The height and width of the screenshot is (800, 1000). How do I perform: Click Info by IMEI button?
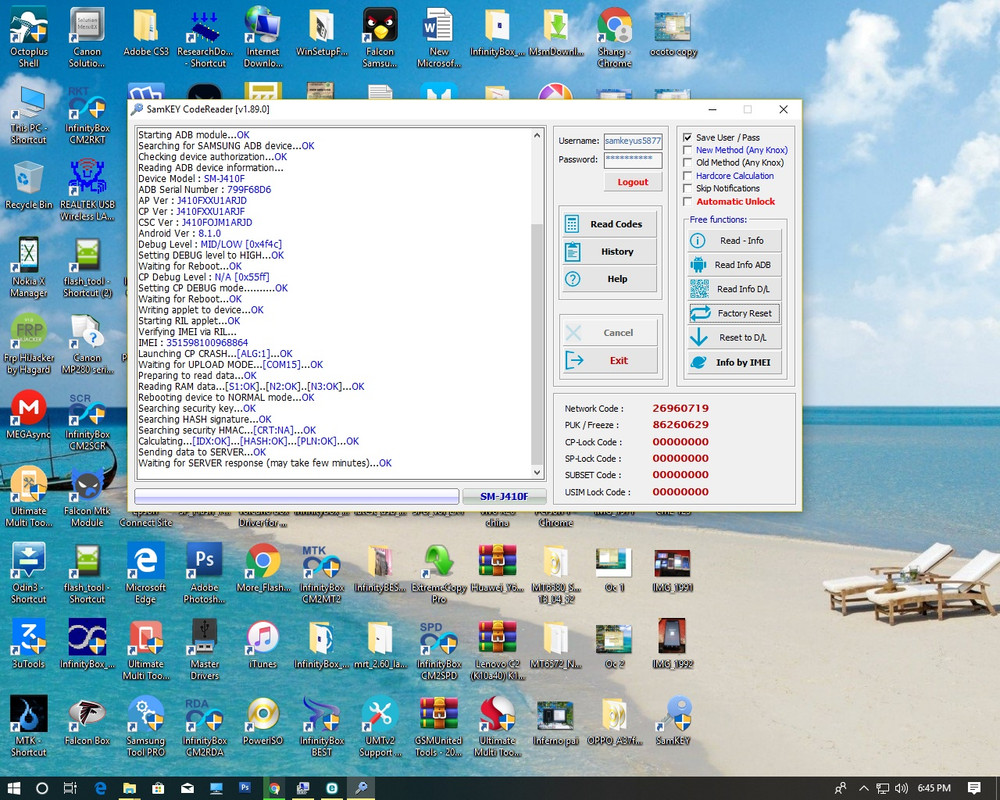coord(734,362)
